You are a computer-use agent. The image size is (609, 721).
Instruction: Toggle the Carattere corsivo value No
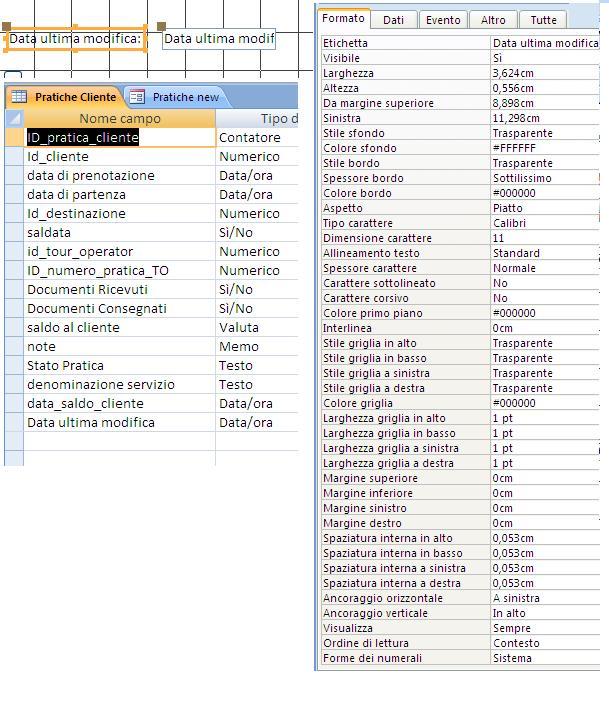tap(545, 298)
